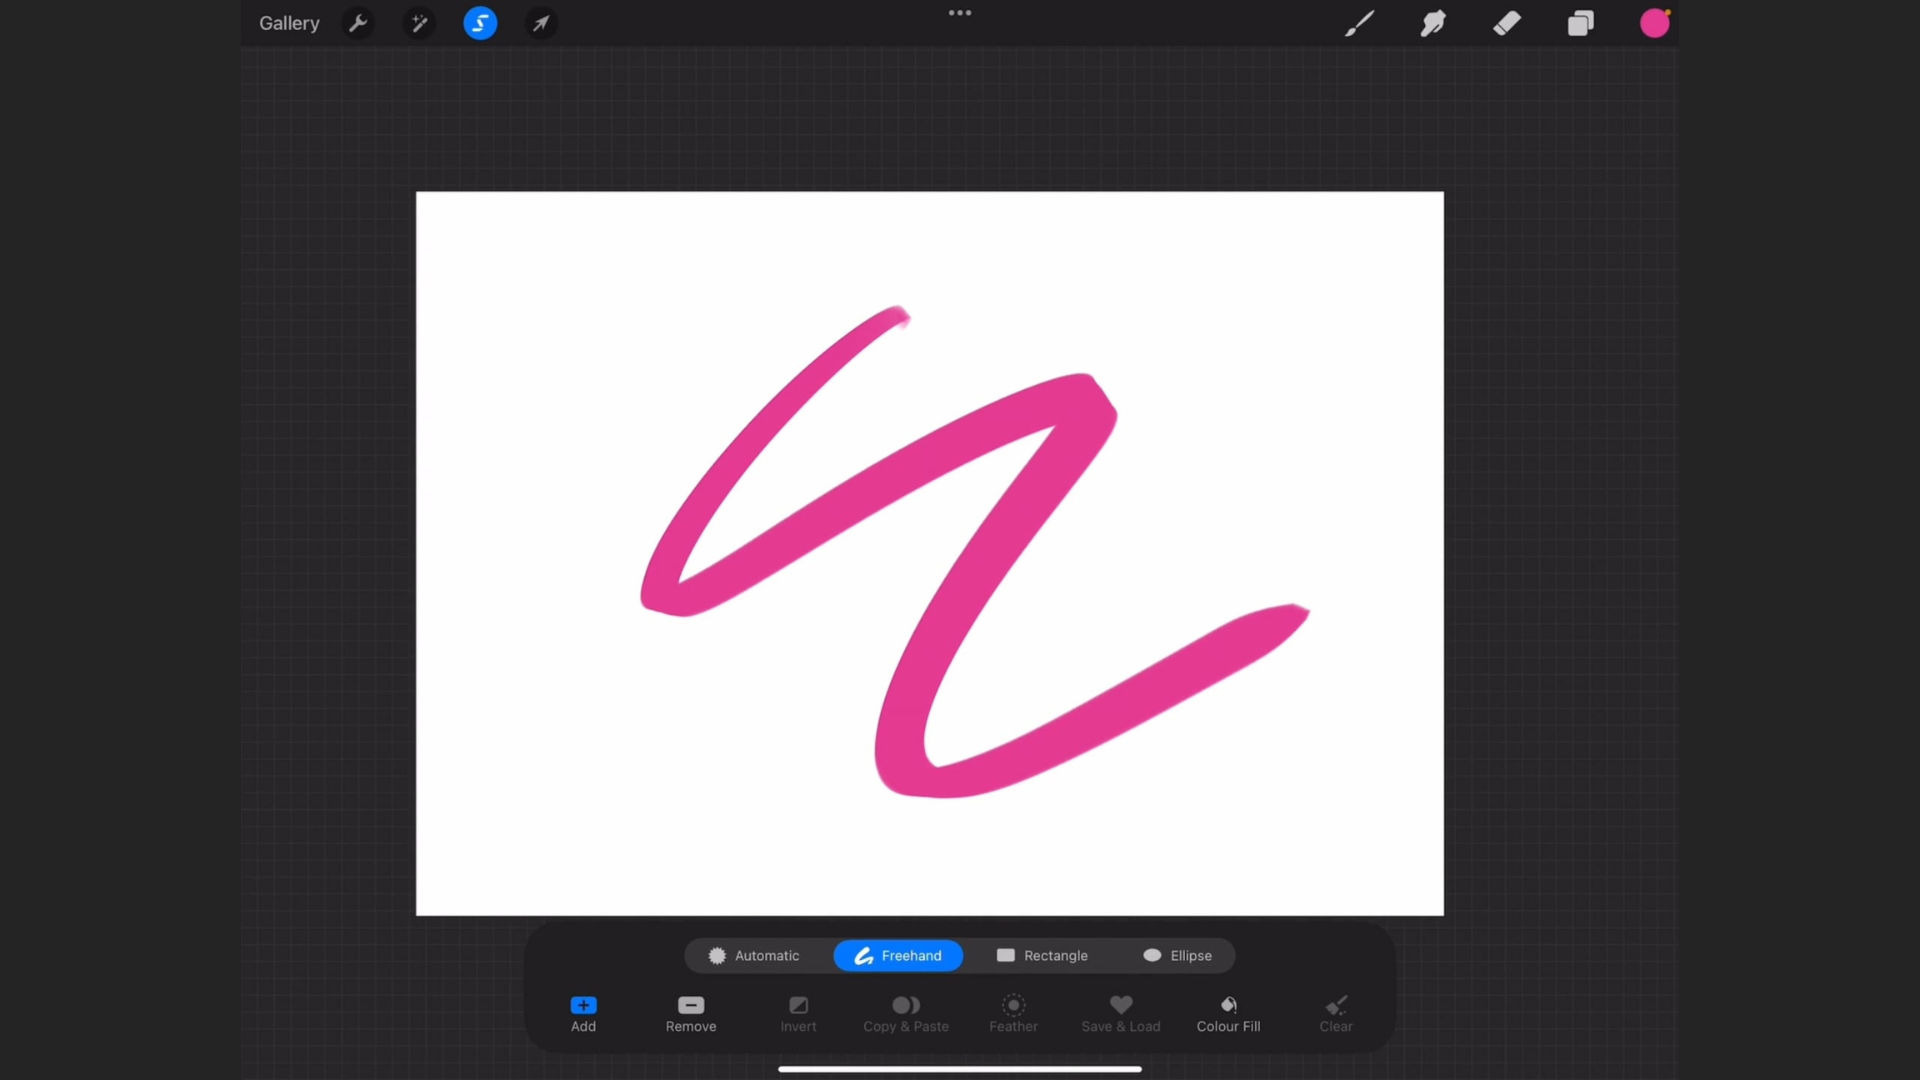Enable Add selection mode
This screenshot has width=1920, height=1080.
click(583, 1013)
